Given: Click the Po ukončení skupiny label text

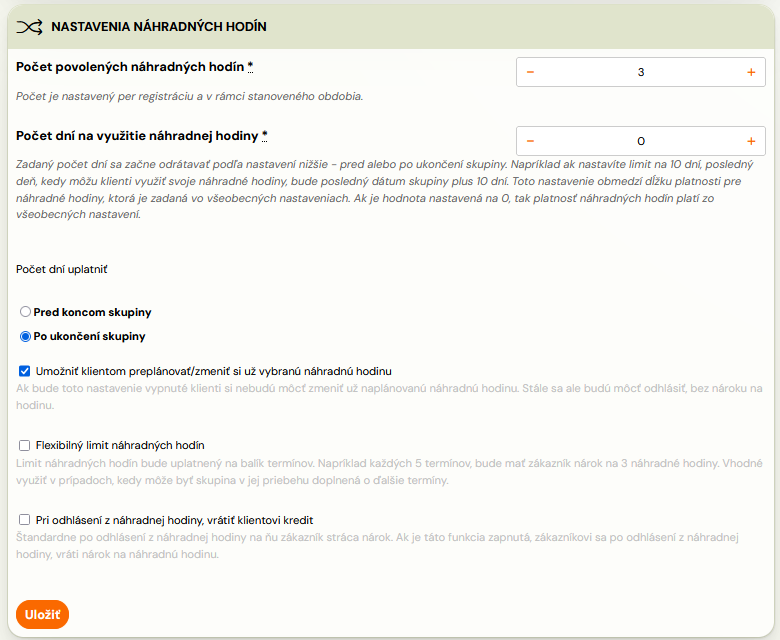Looking at the screenshot, I should click(90, 337).
